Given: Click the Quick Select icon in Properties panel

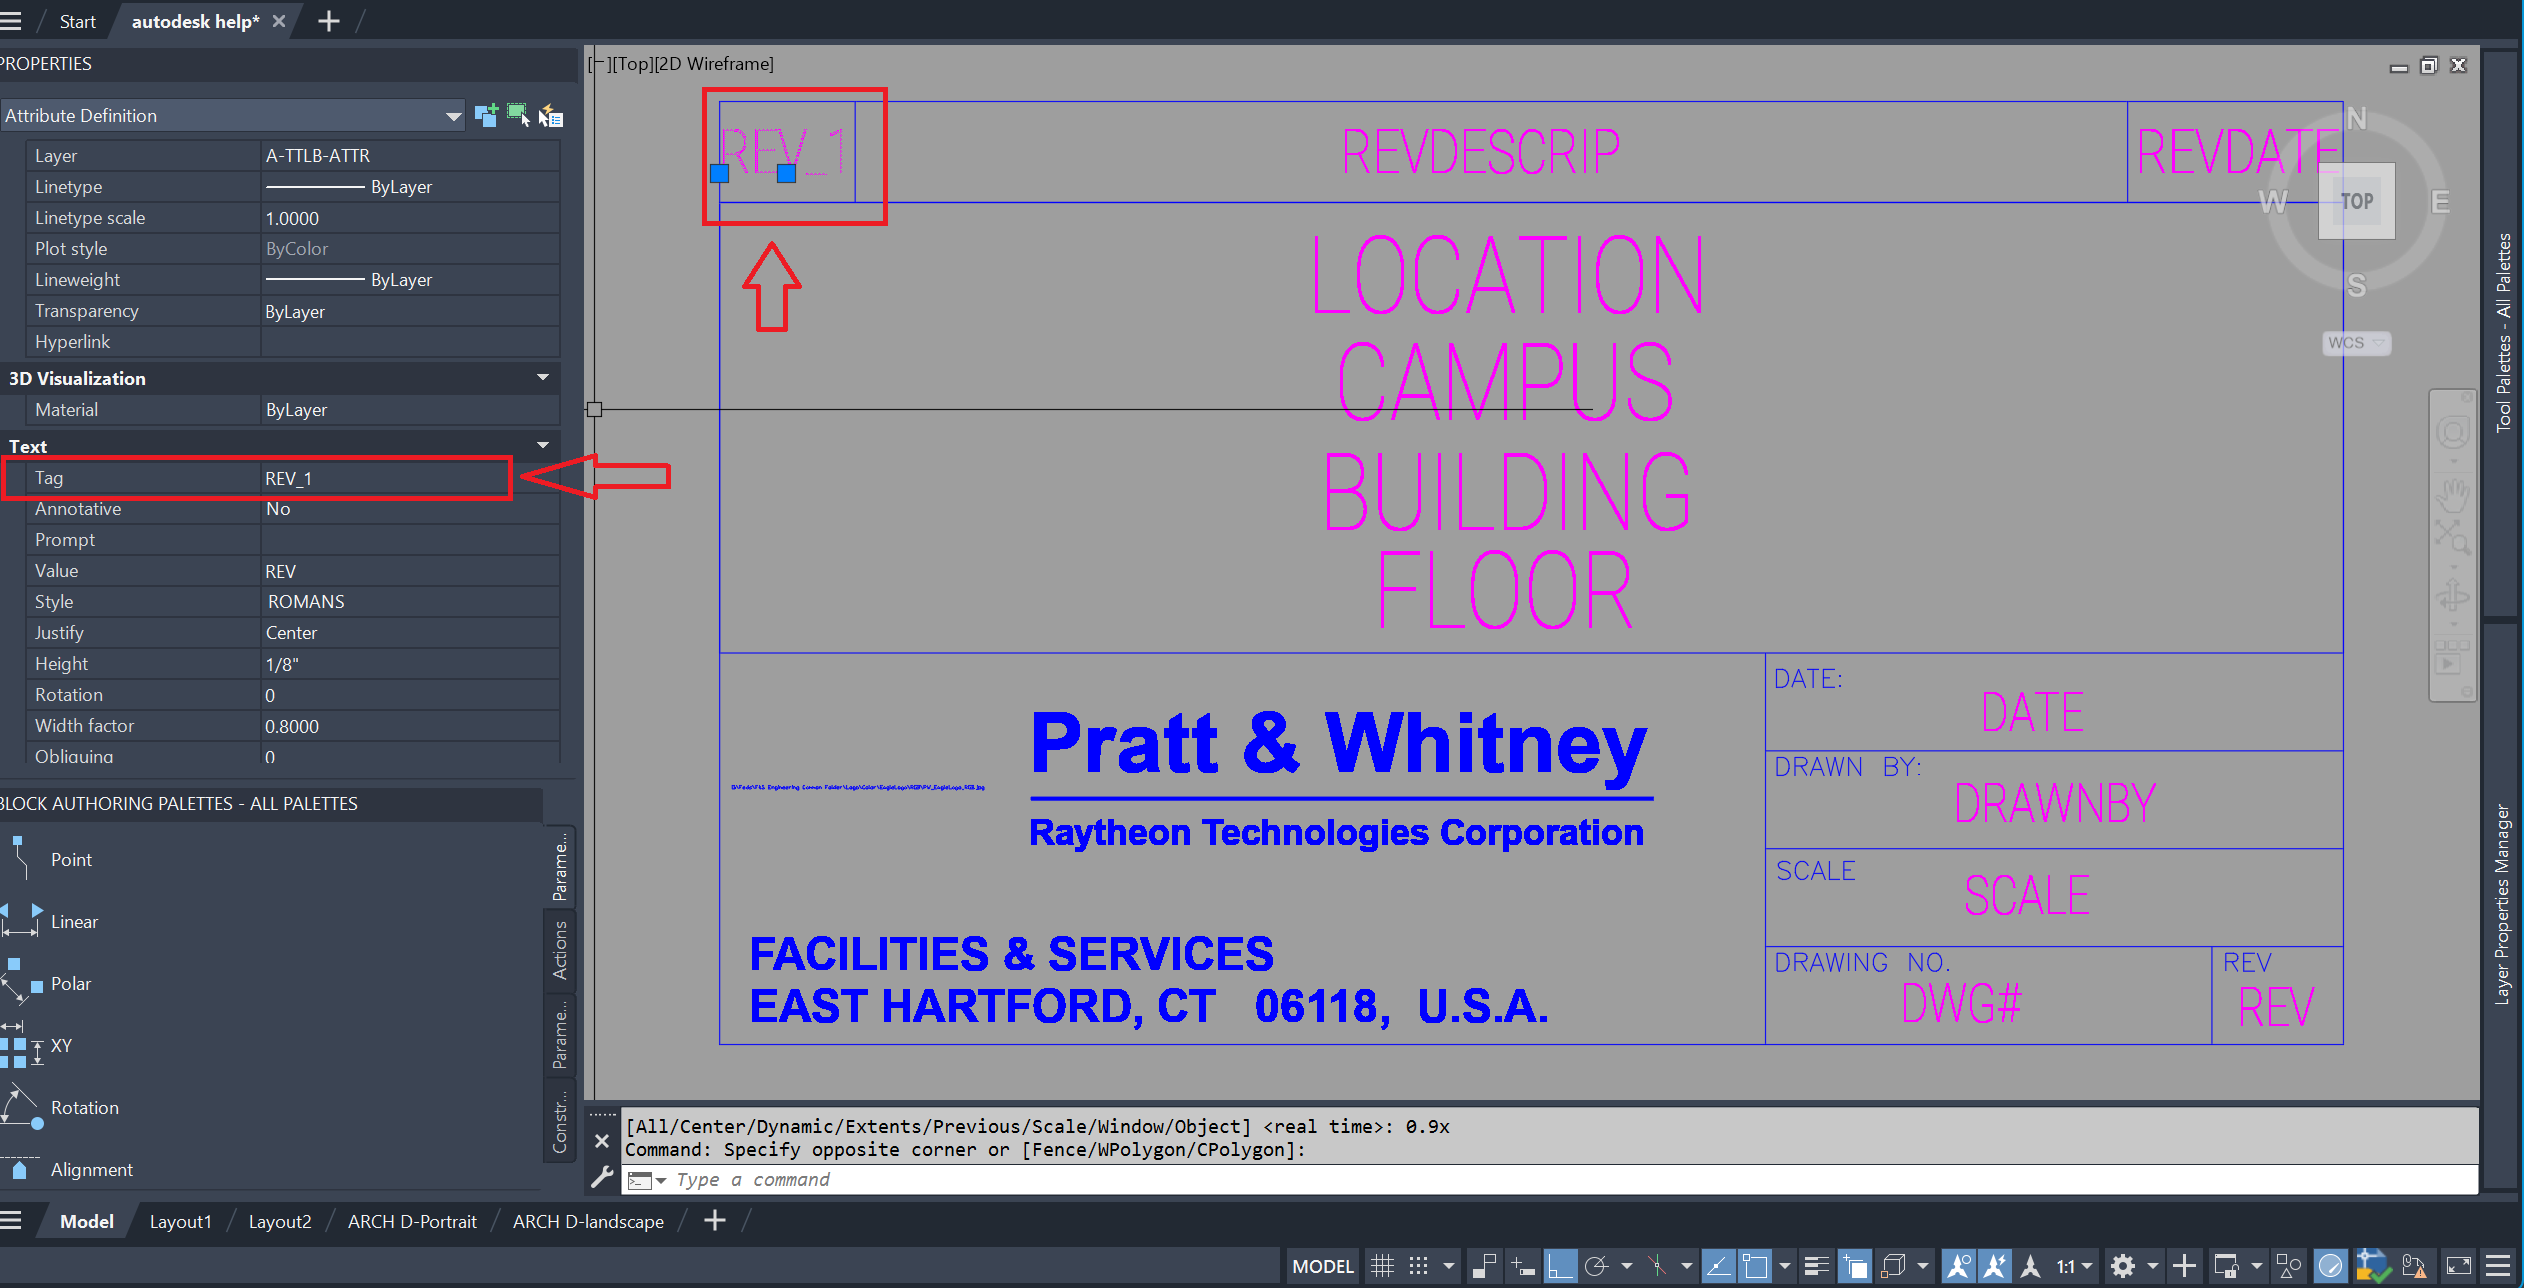Looking at the screenshot, I should click(x=551, y=115).
